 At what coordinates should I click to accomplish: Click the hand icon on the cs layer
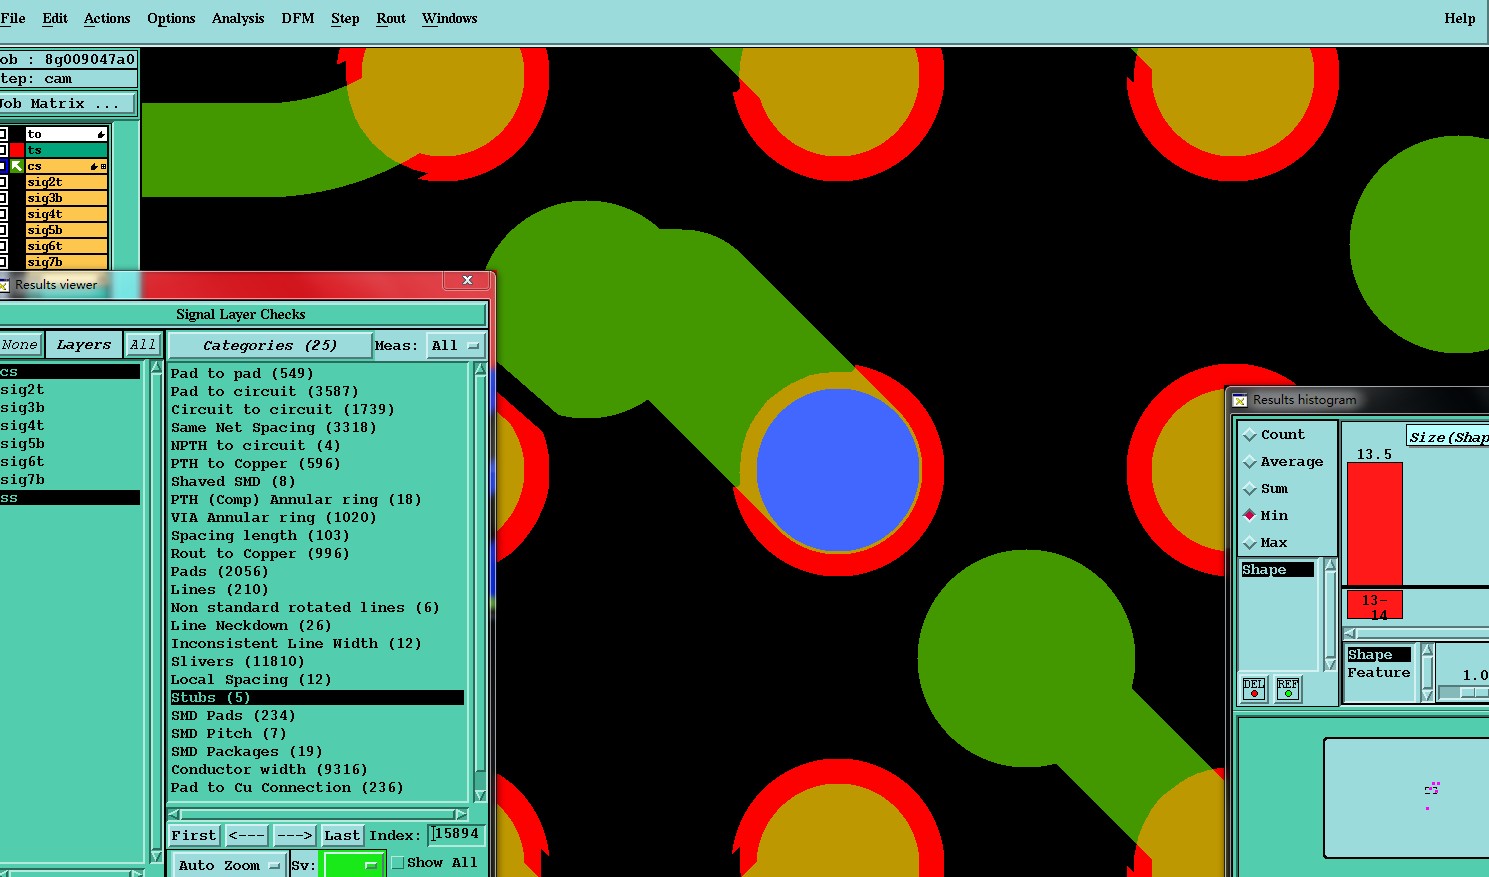click(x=94, y=166)
